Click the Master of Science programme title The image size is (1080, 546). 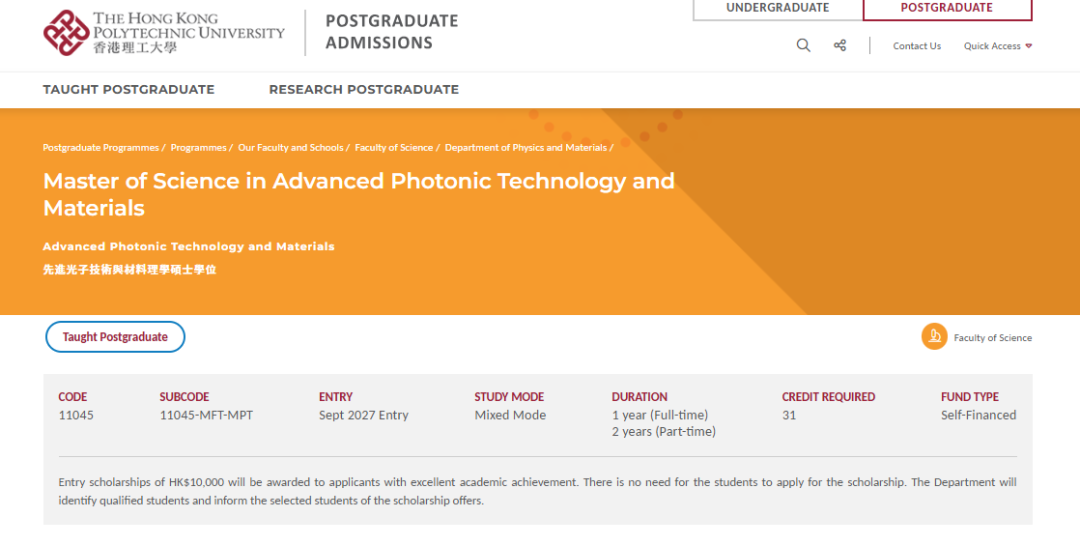[x=359, y=194]
